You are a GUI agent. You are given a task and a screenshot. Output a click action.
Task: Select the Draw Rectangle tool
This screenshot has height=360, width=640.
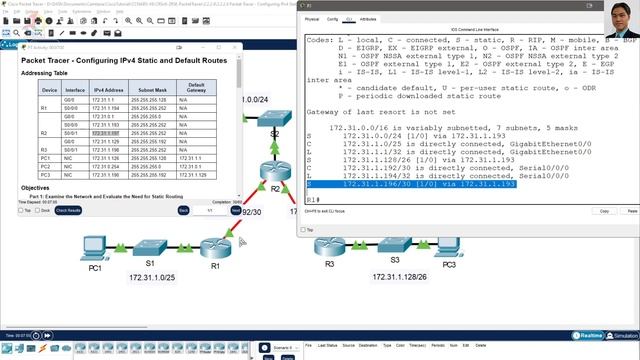click(73, 33)
